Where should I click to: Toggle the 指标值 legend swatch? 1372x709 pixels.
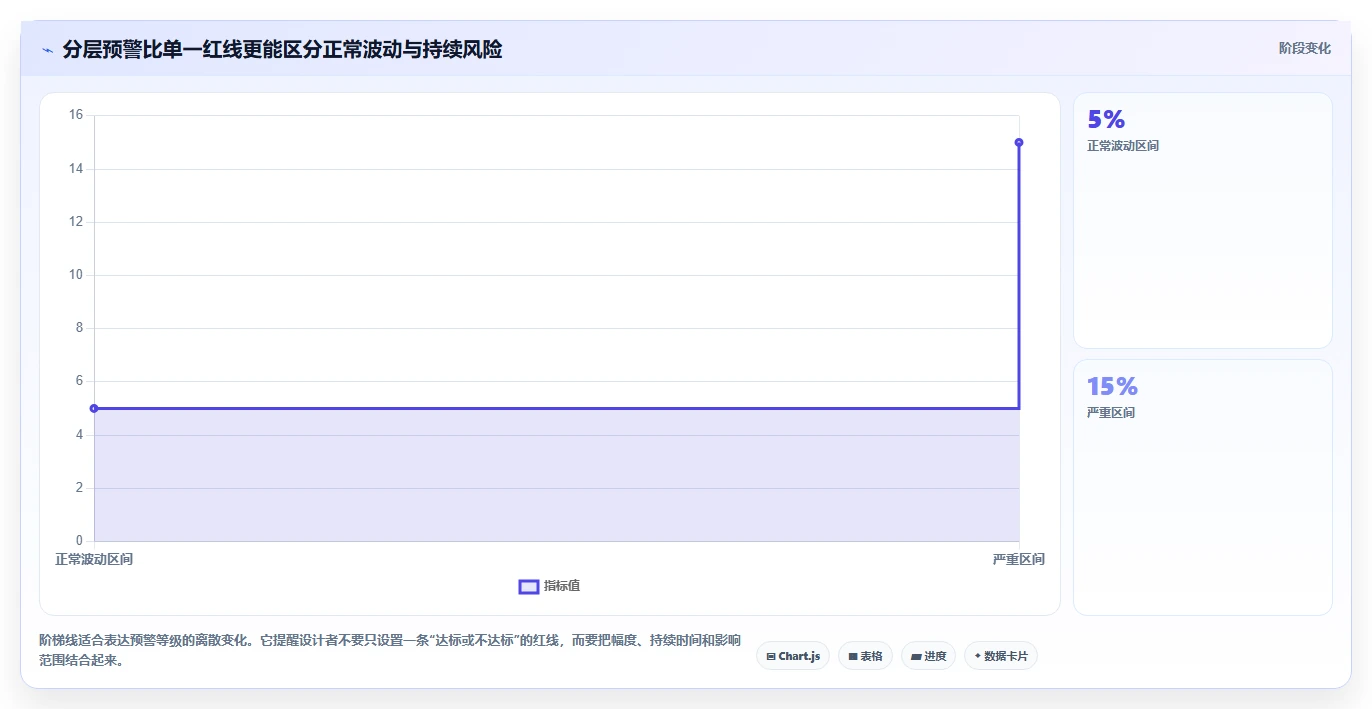coord(529,587)
